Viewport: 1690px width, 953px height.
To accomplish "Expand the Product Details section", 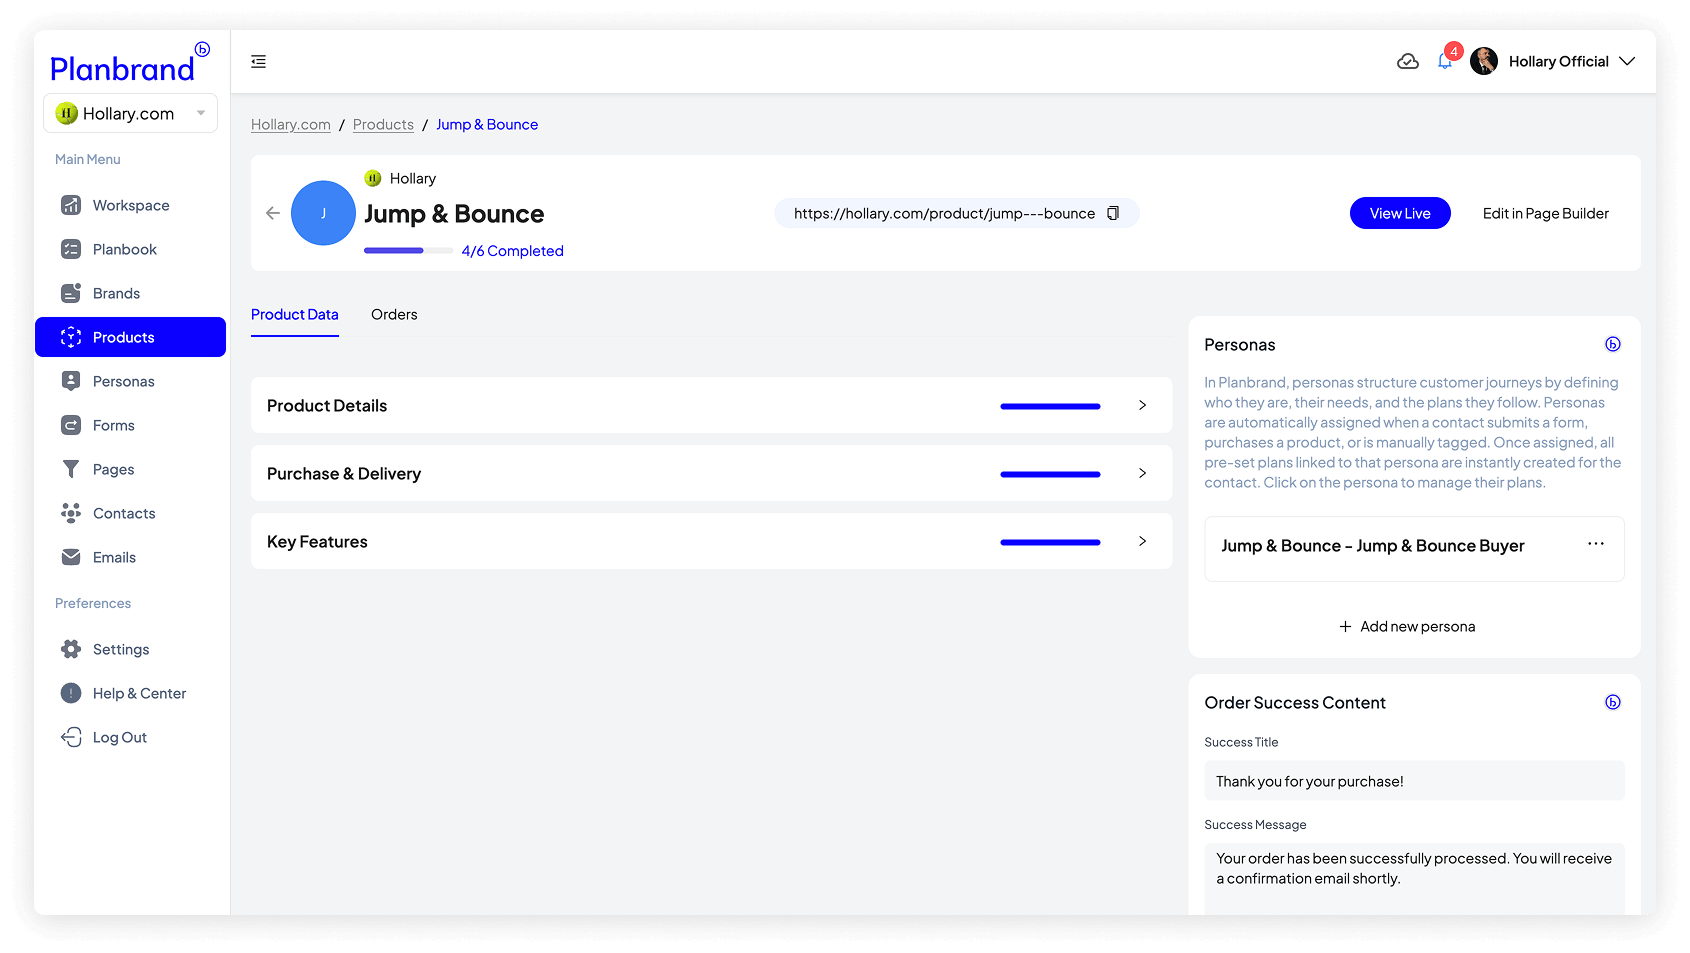I will tap(1142, 406).
